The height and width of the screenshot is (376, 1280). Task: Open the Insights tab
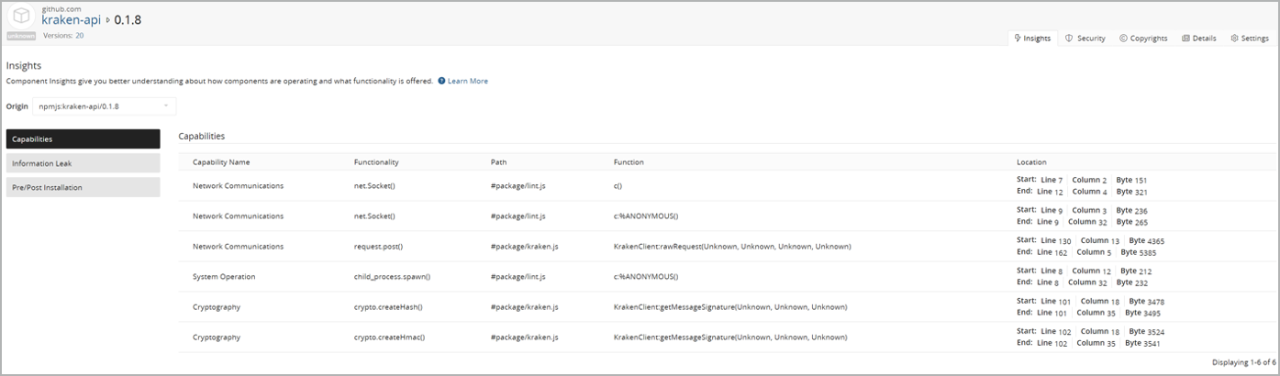click(x=1031, y=38)
